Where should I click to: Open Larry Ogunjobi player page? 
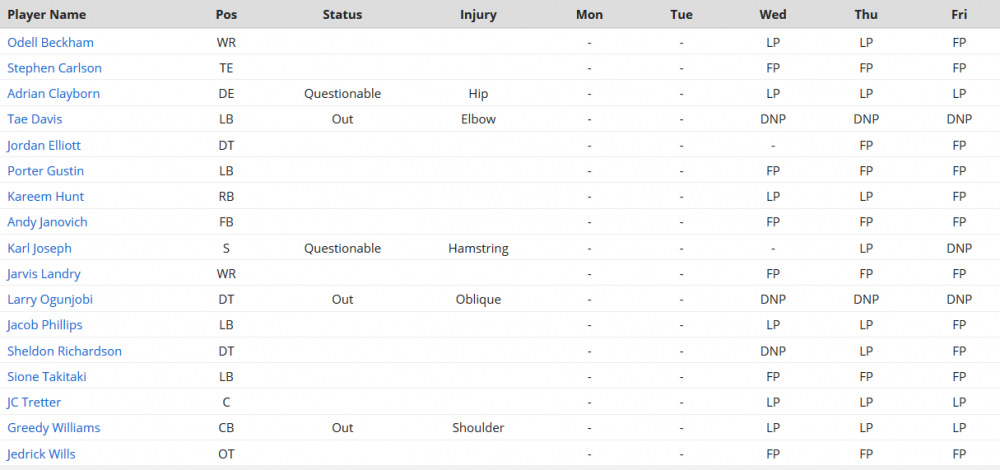pyautogui.click(x=50, y=299)
